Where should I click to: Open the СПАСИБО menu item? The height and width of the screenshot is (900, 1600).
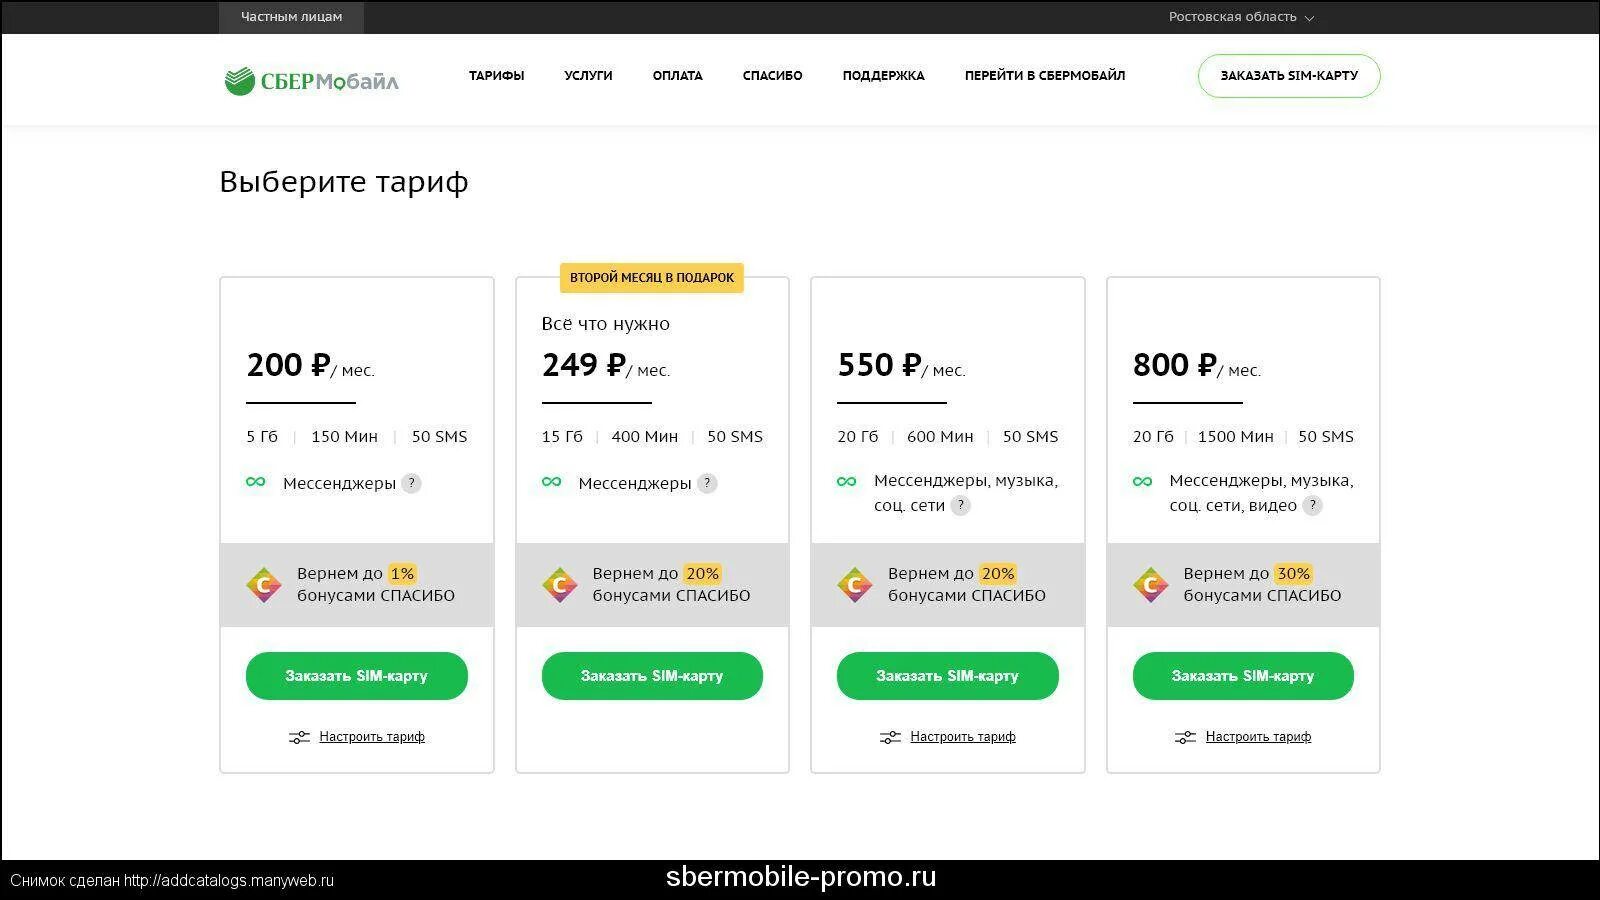coord(772,76)
